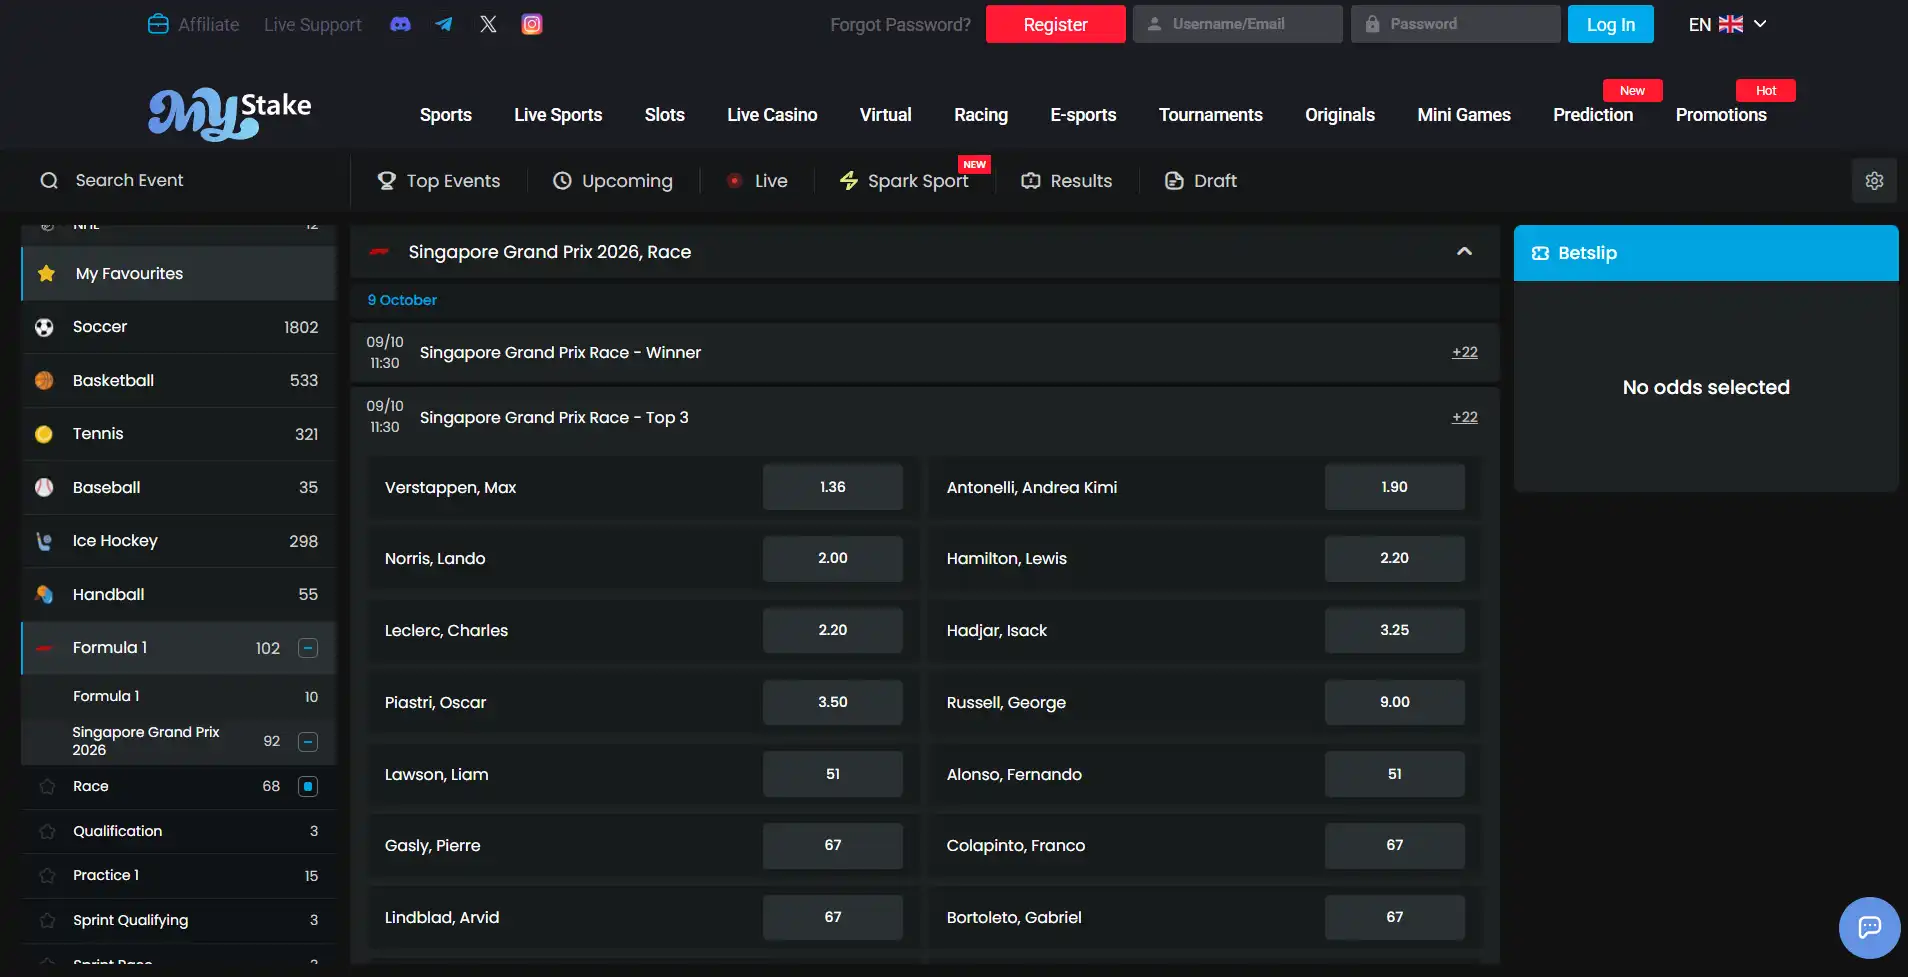
Task: Click the MyStake logo
Action: (230, 113)
